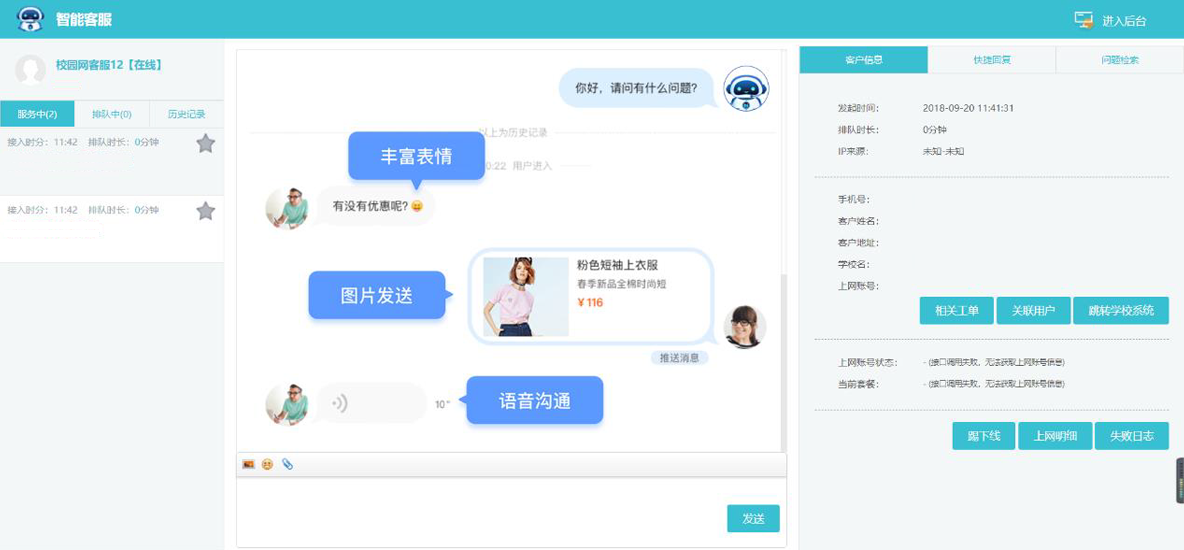The image size is (1184, 550).
Task: Click the robot logo in header
Action: click(x=30, y=19)
